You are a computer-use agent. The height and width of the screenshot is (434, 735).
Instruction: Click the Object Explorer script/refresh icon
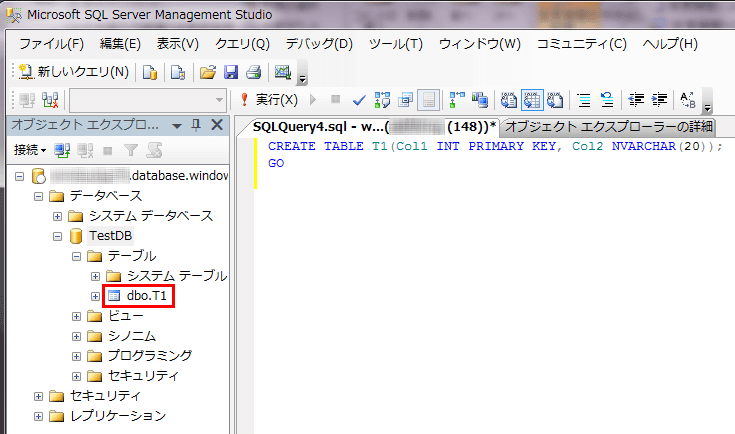click(x=154, y=150)
